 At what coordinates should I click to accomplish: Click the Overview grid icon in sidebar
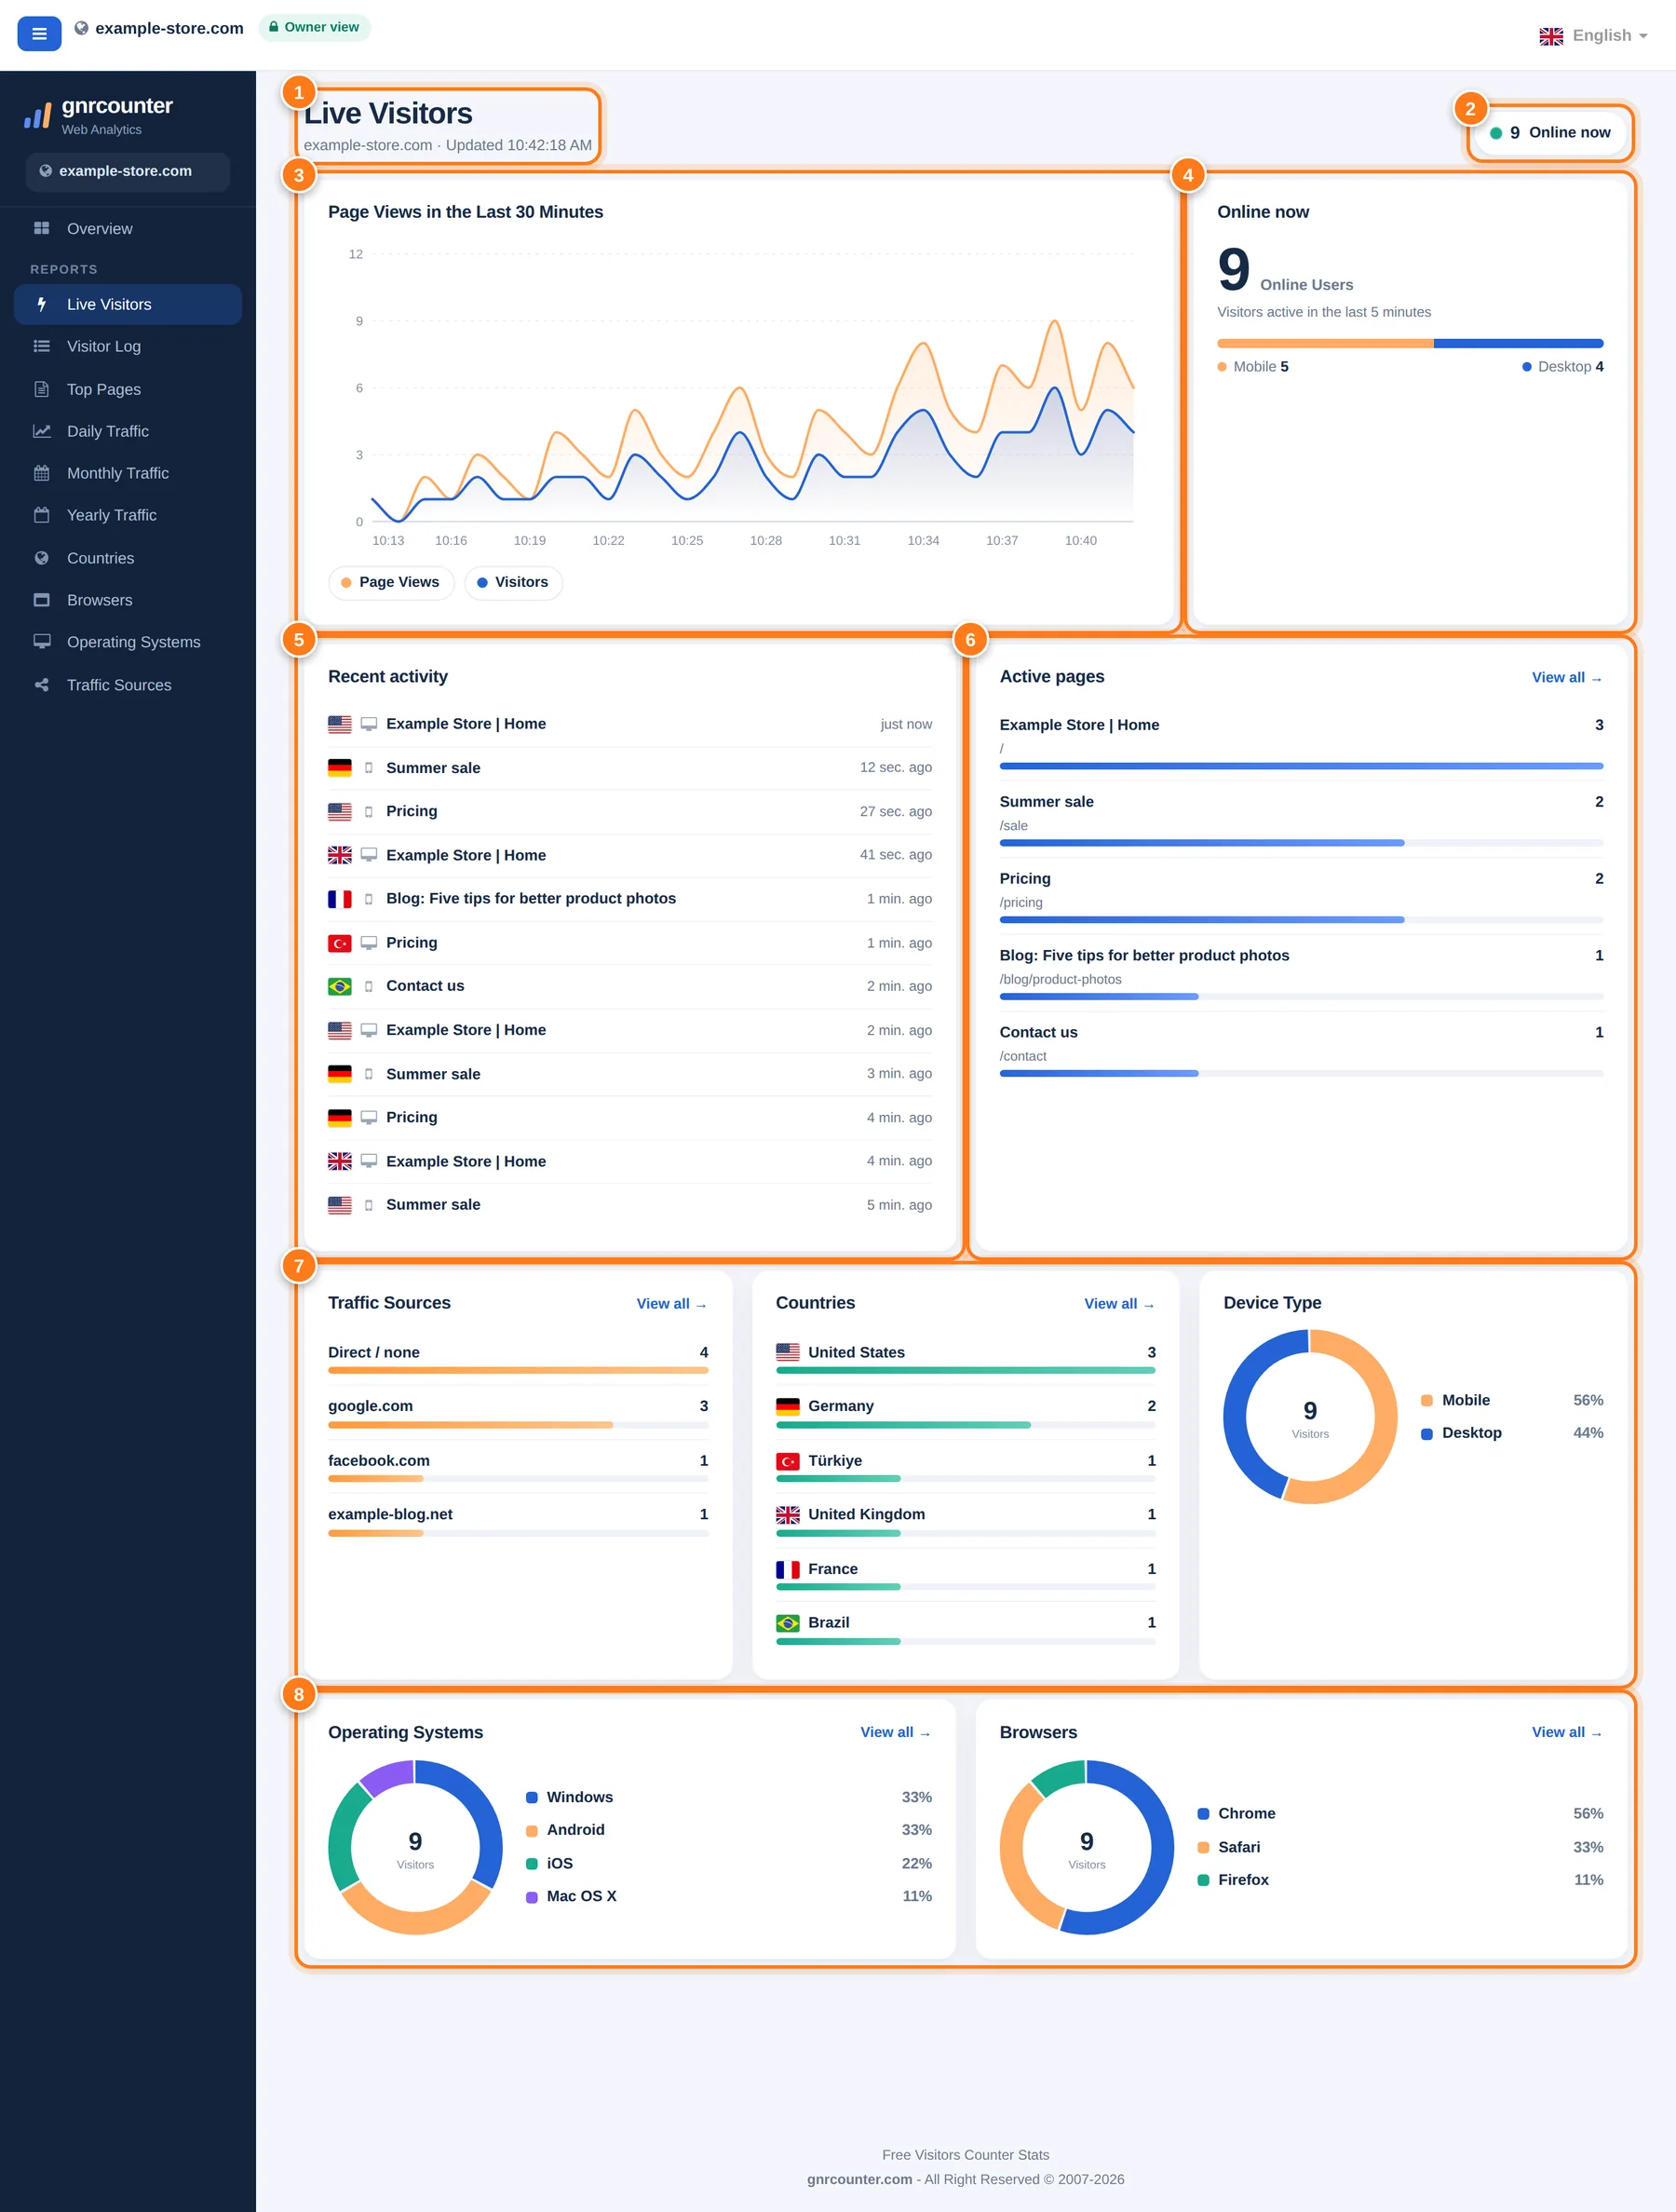[41, 228]
